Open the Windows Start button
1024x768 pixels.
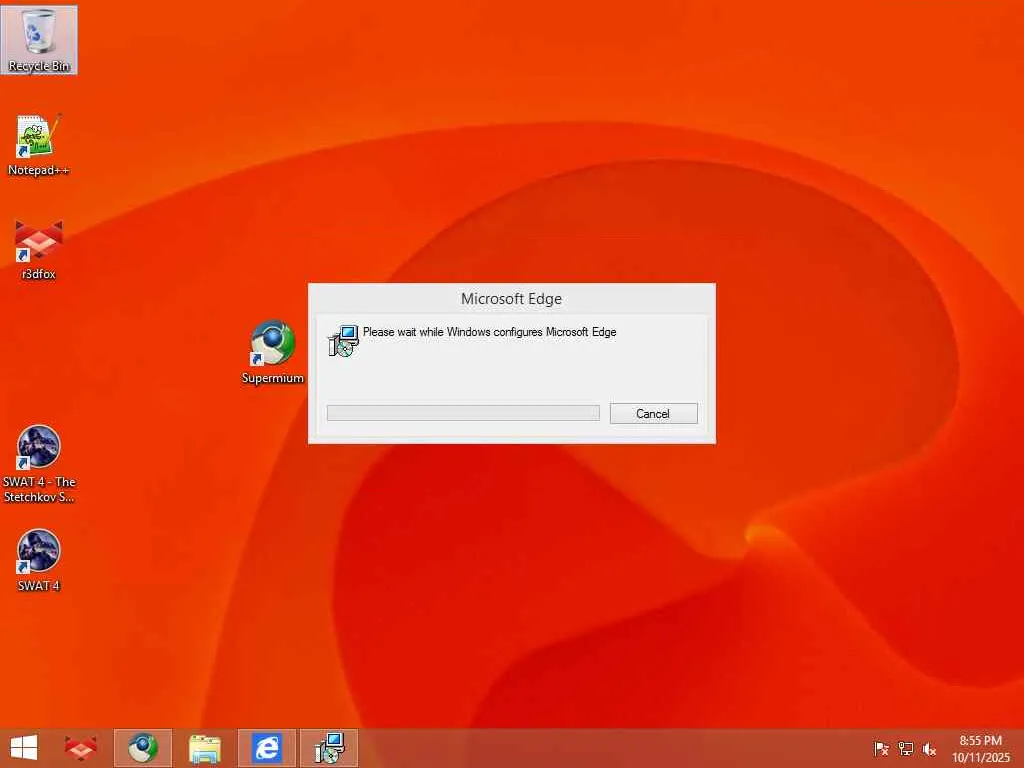(24, 748)
